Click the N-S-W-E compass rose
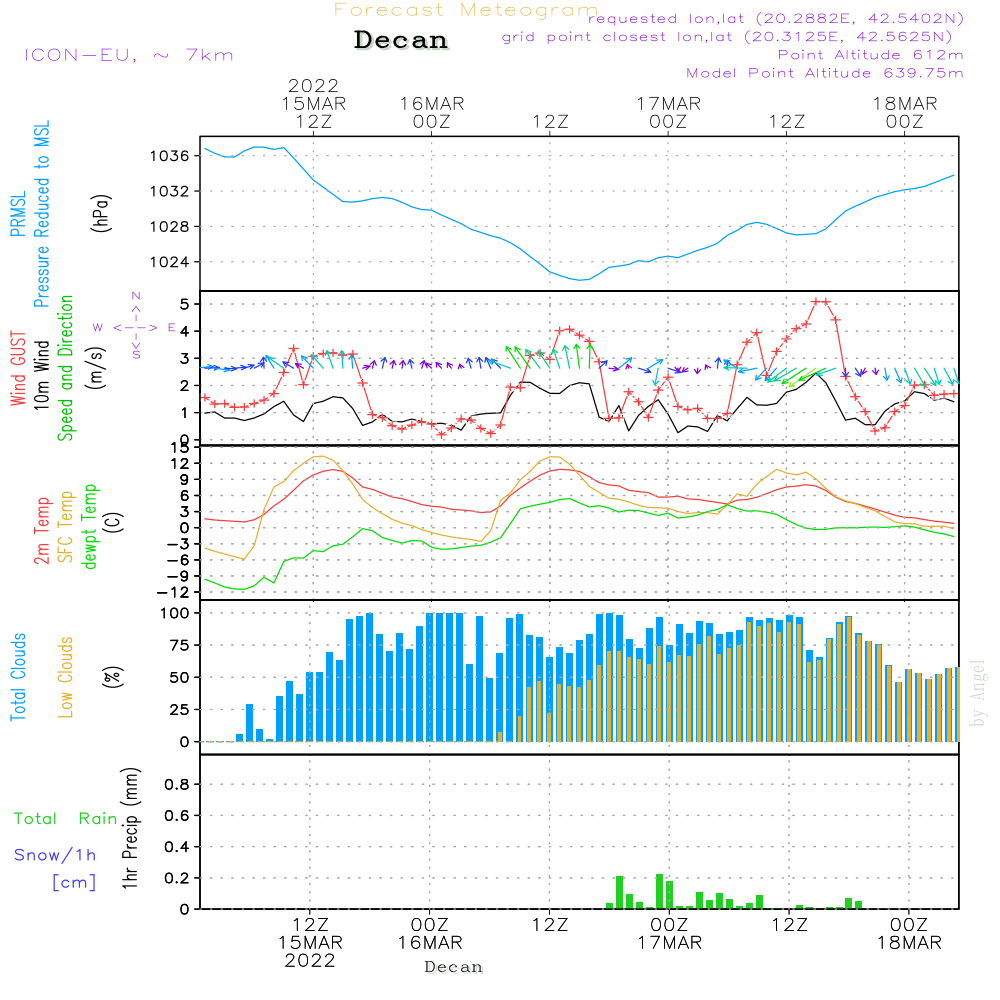 (x=136, y=326)
